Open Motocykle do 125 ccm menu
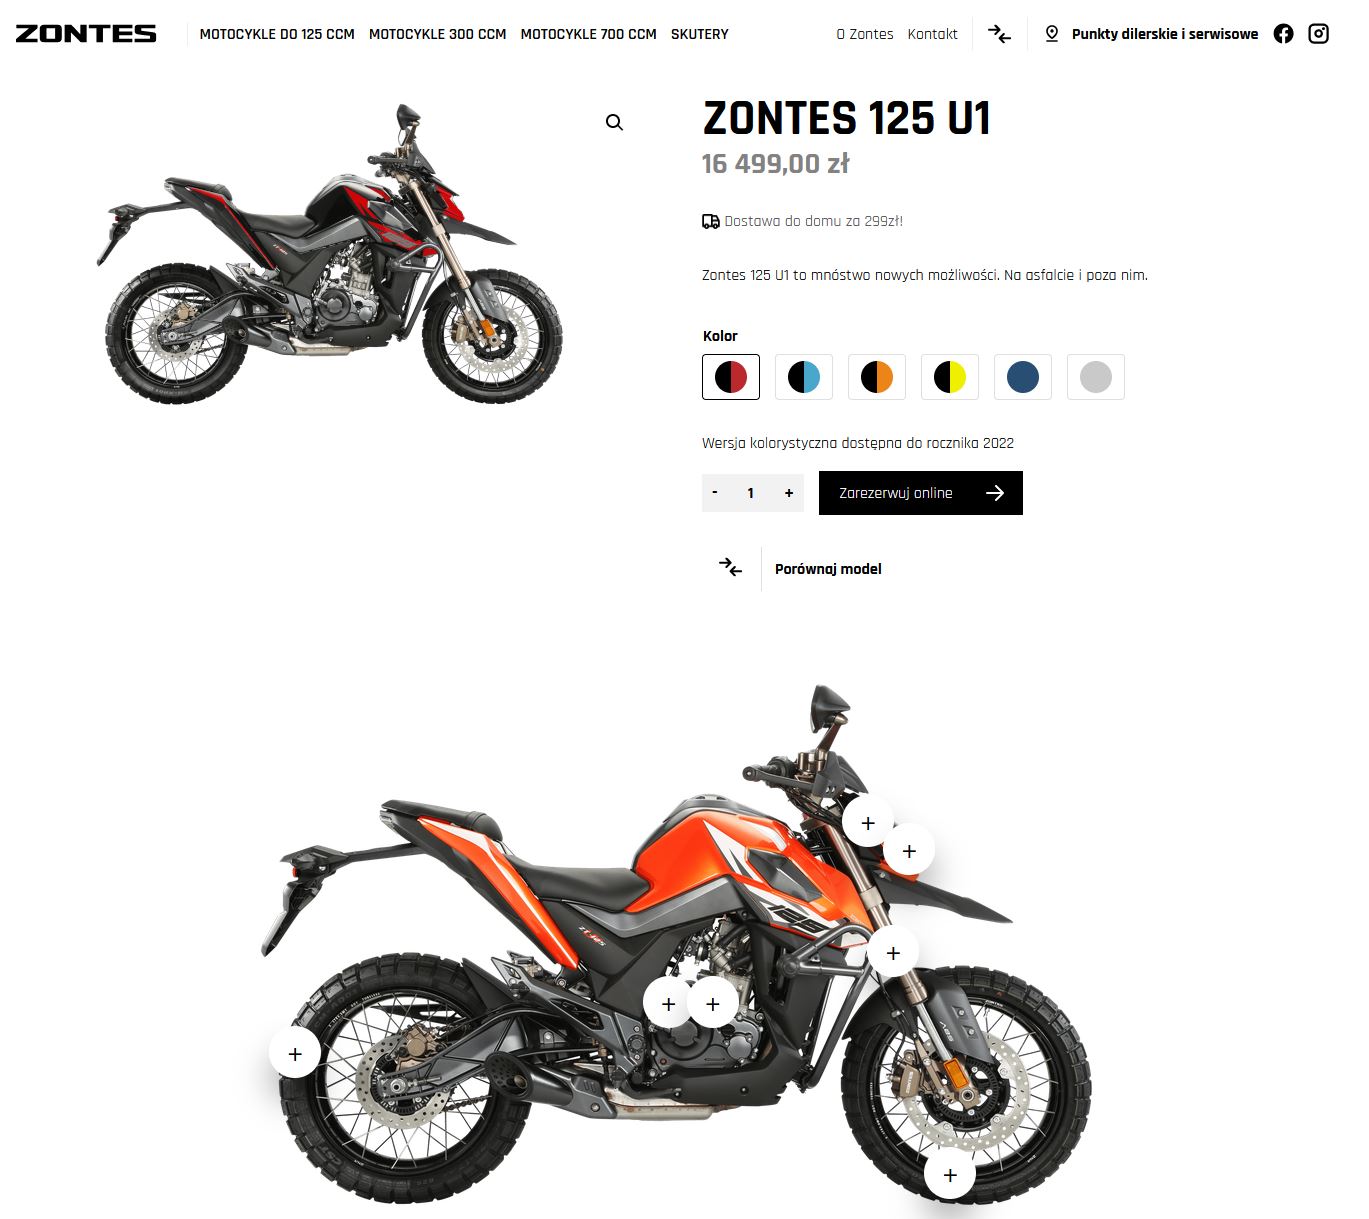The height and width of the screenshot is (1219, 1369). coord(277,34)
